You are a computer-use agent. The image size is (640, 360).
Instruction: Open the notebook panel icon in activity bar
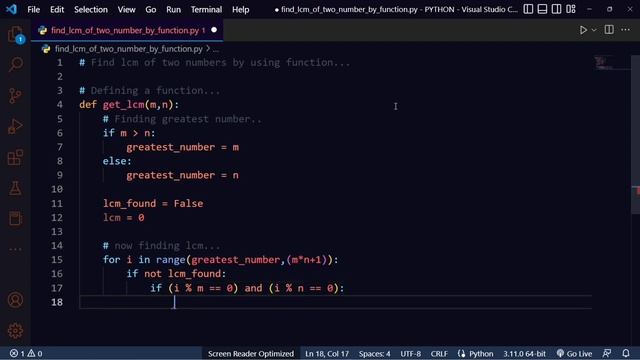[x=16, y=218]
